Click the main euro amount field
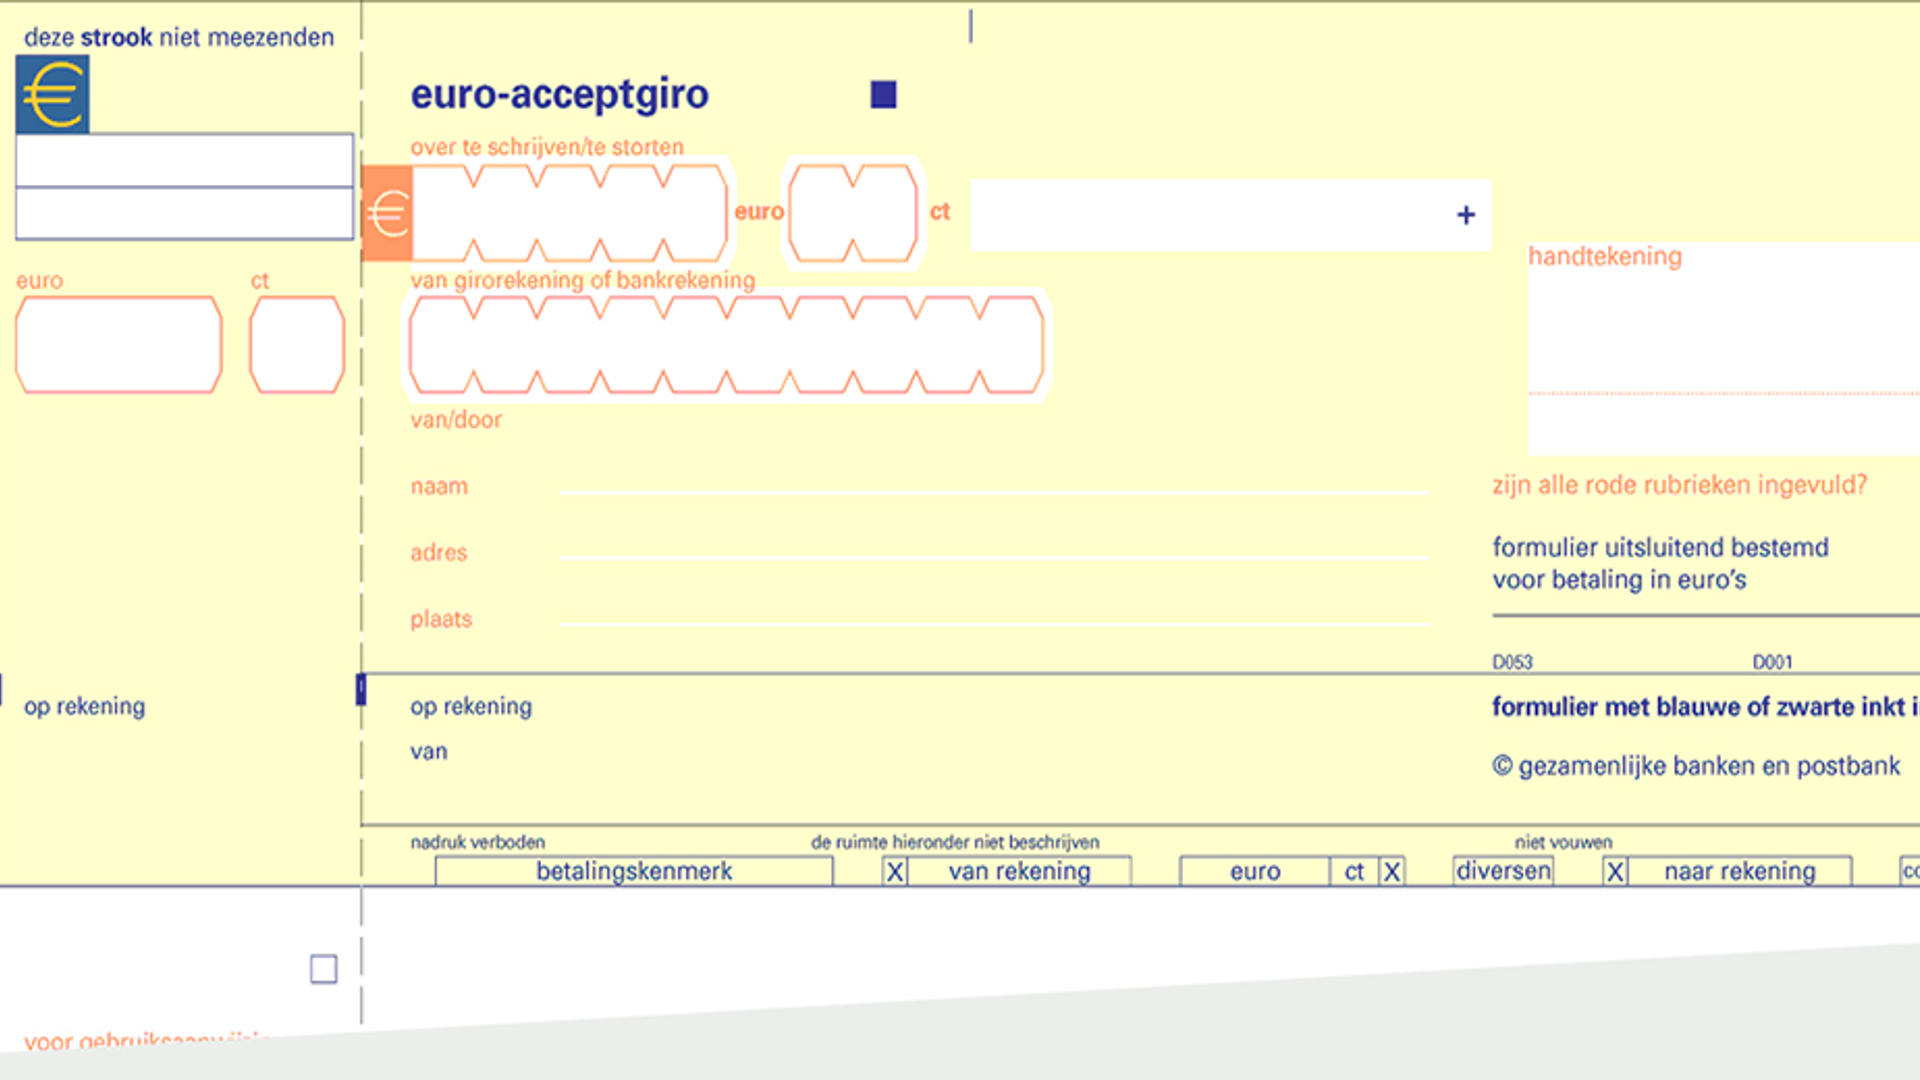 pos(569,213)
